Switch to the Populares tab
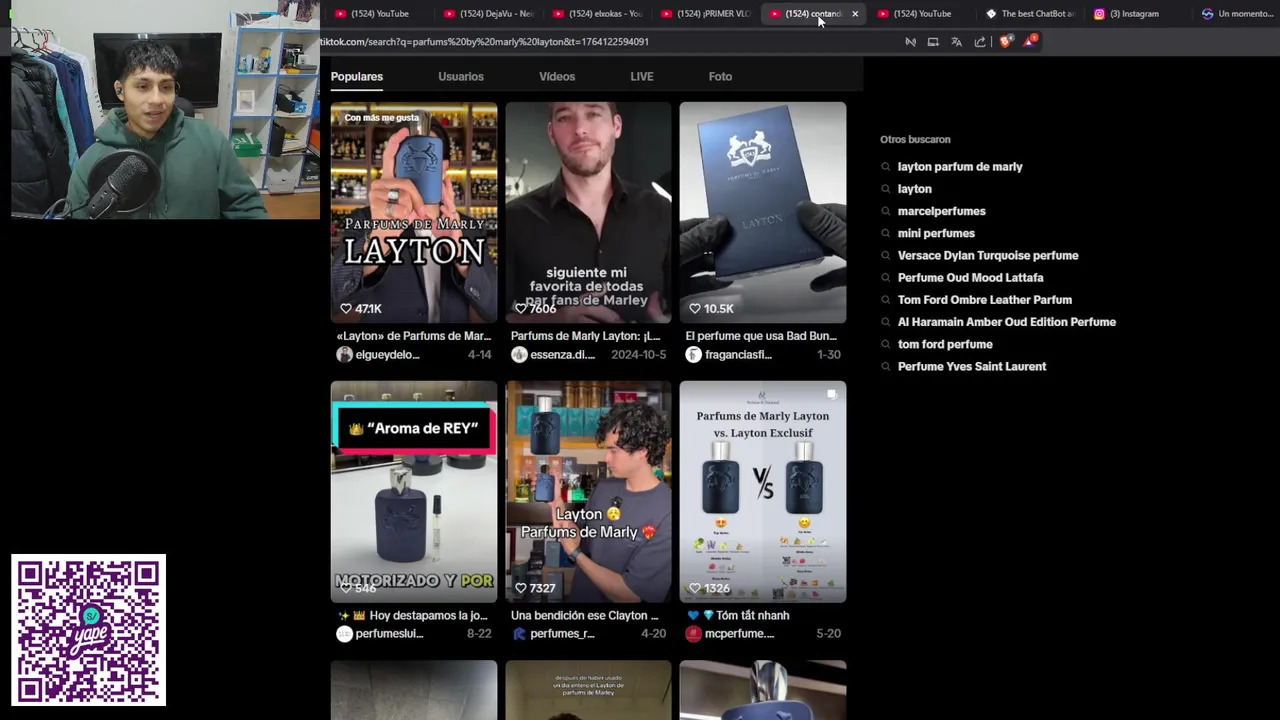This screenshot has width=1280, height=720. [357, 77]
